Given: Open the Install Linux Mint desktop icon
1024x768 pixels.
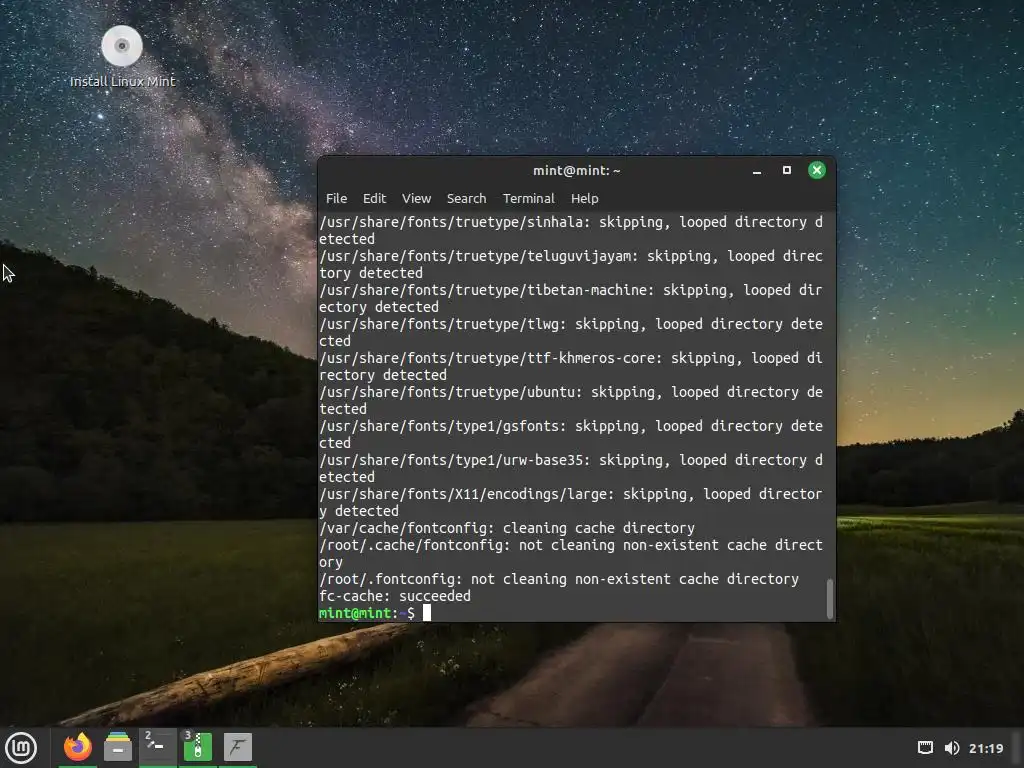Looking at the screenshot, I should pos(122,57).
